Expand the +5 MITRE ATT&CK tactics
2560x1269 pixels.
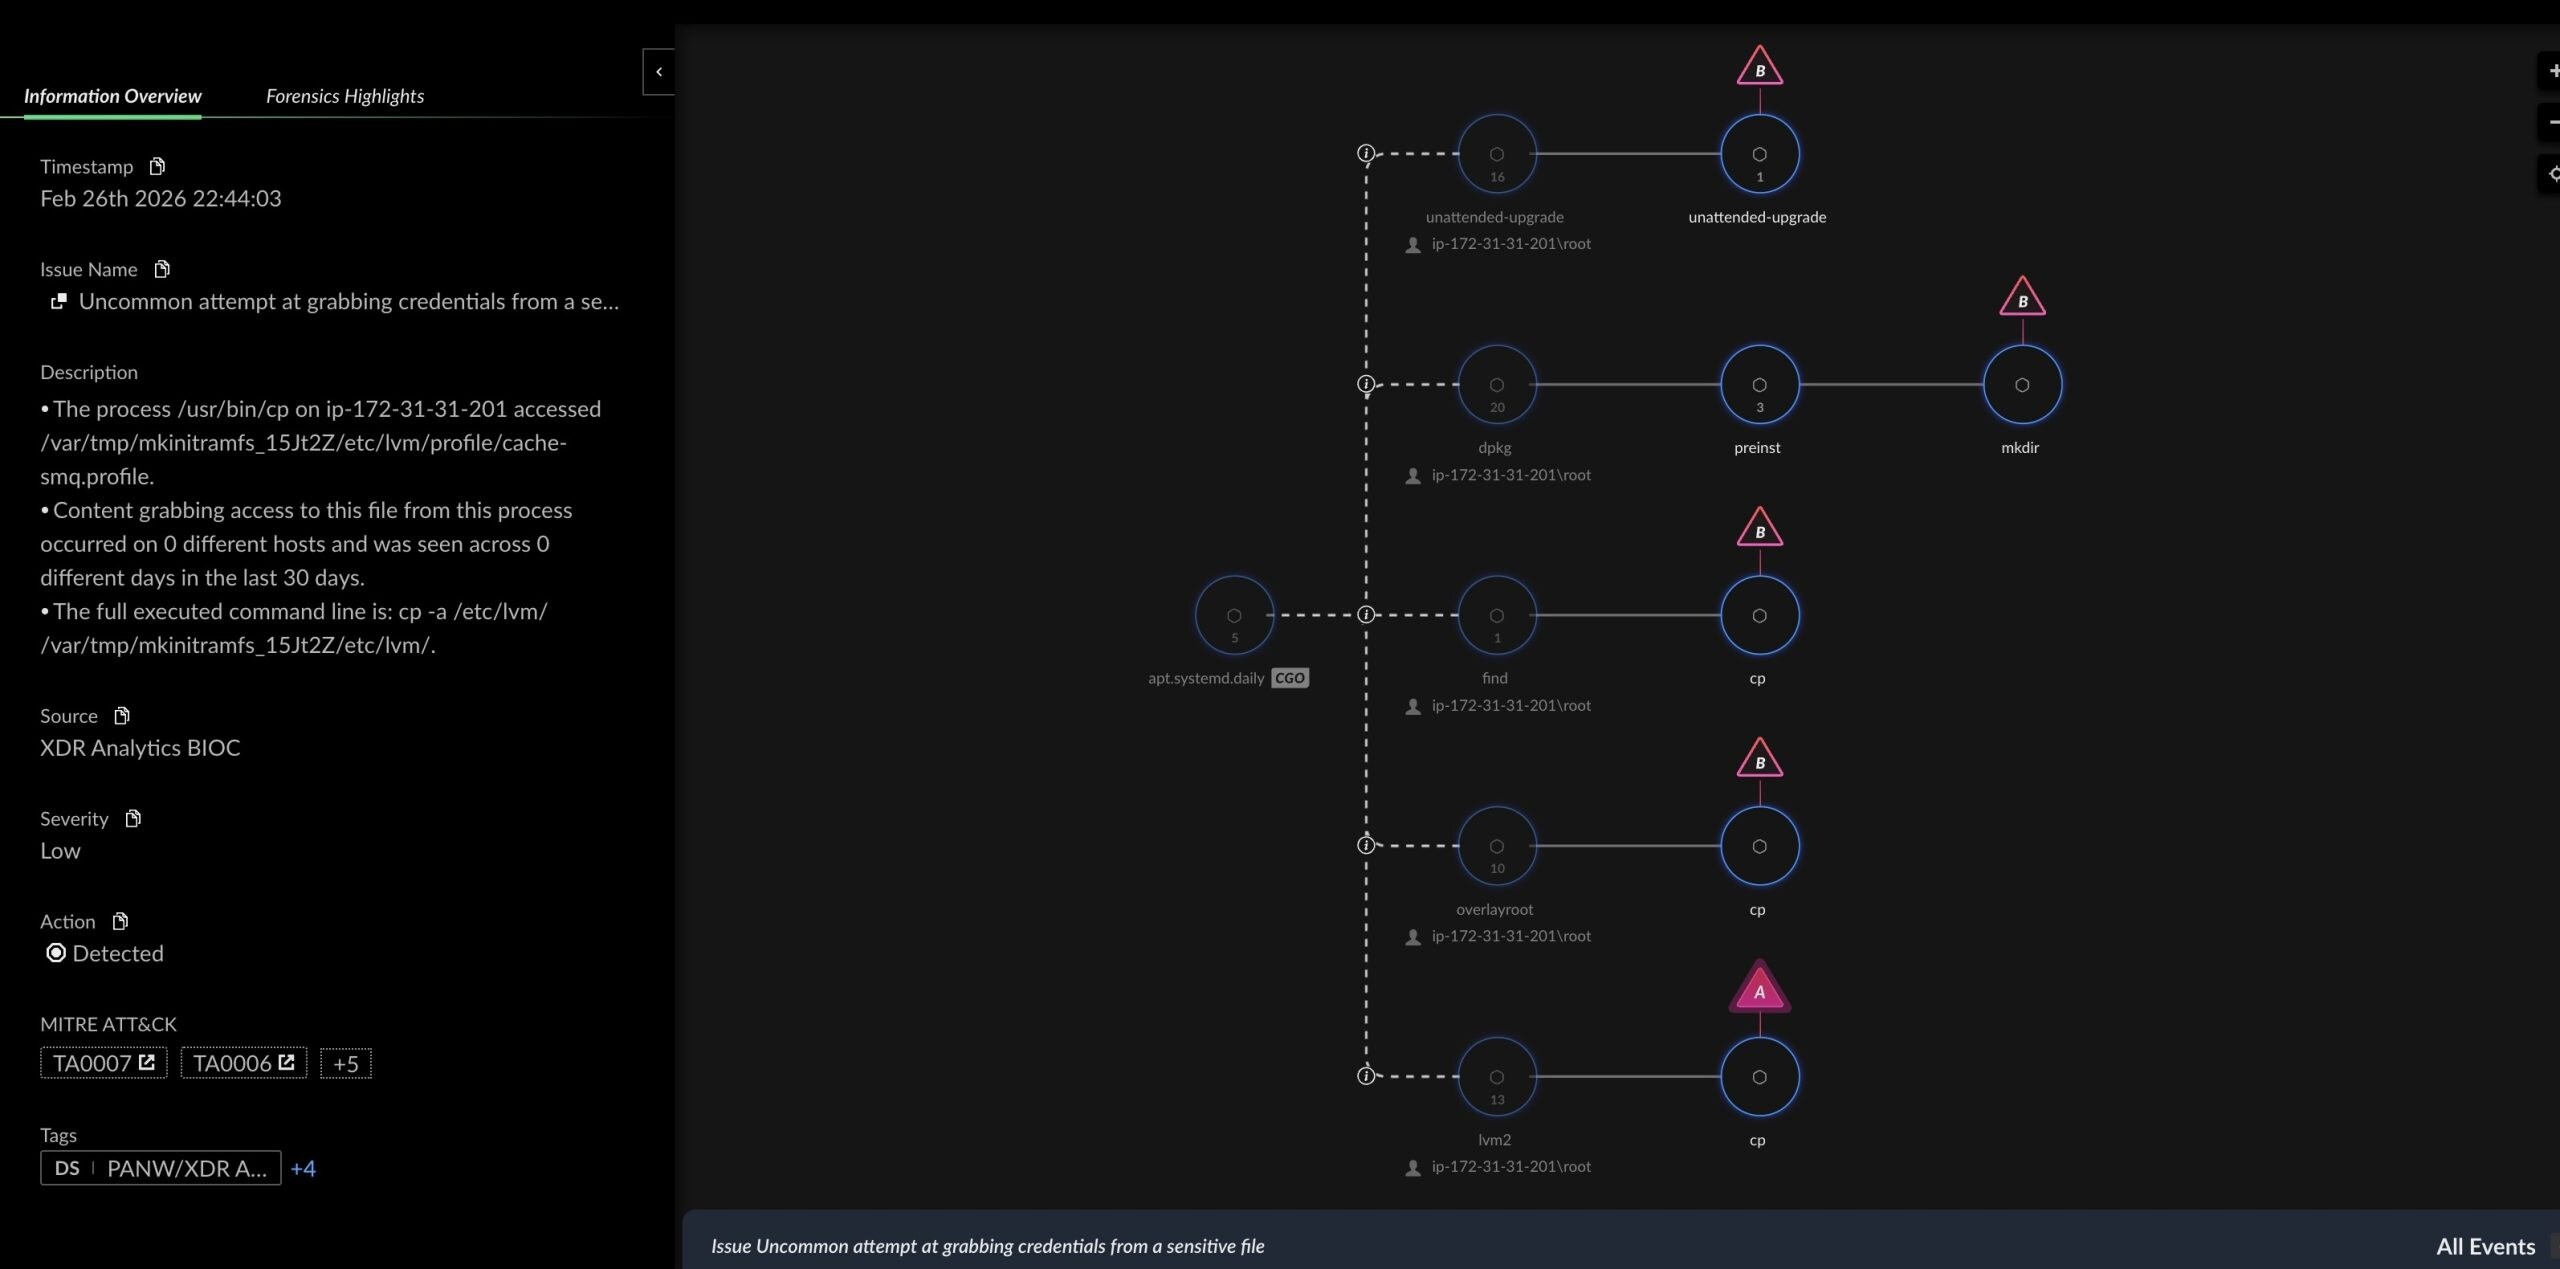(x=345, y=1063)
